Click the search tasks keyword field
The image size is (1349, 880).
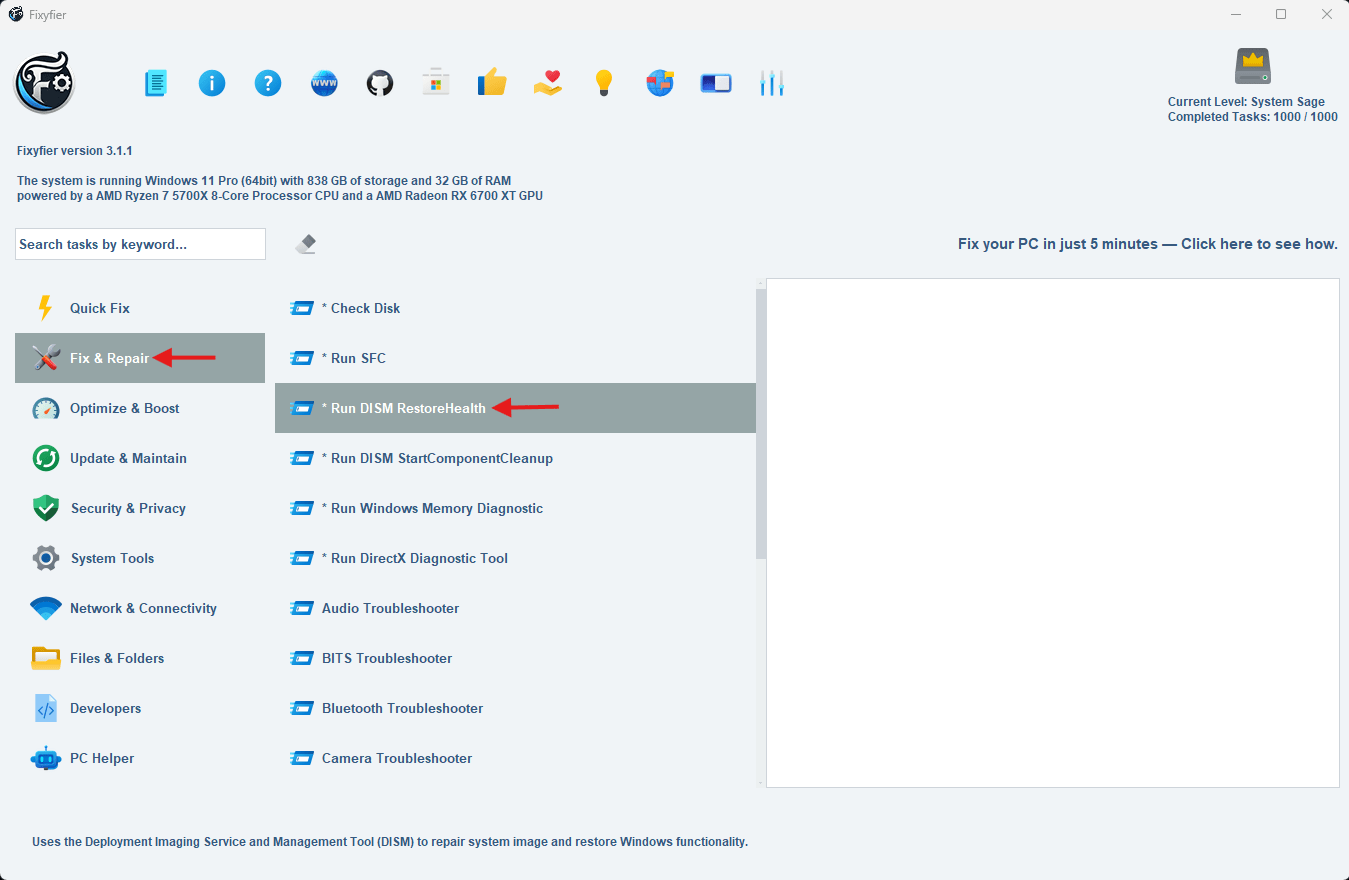140,244
